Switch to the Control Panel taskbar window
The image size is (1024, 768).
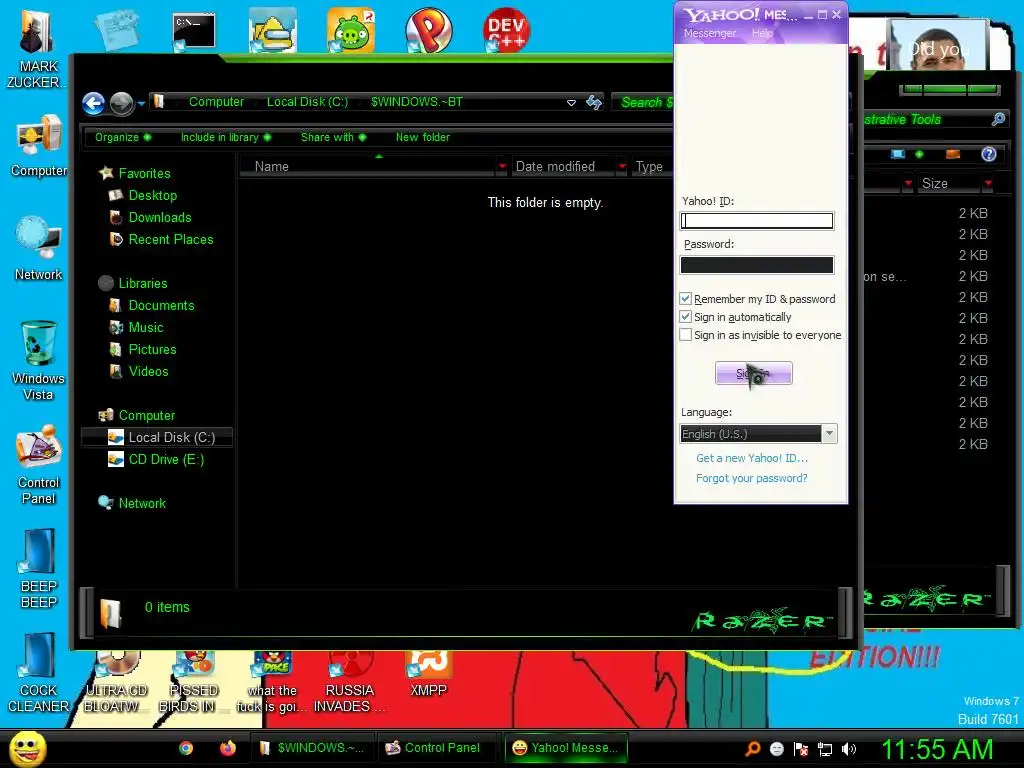tap(434, 748)
